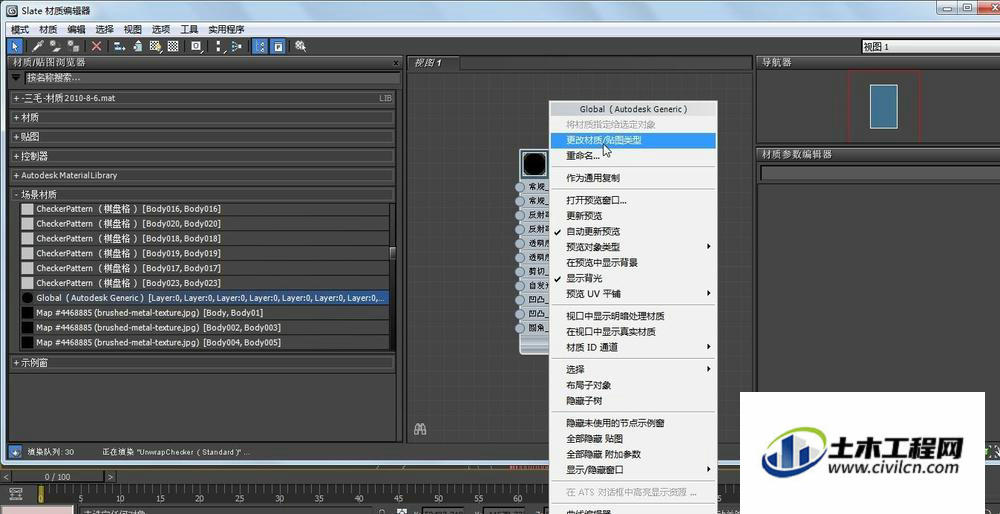
Task: Toggle the Parameter Editor panel icon
Action: 278,46
